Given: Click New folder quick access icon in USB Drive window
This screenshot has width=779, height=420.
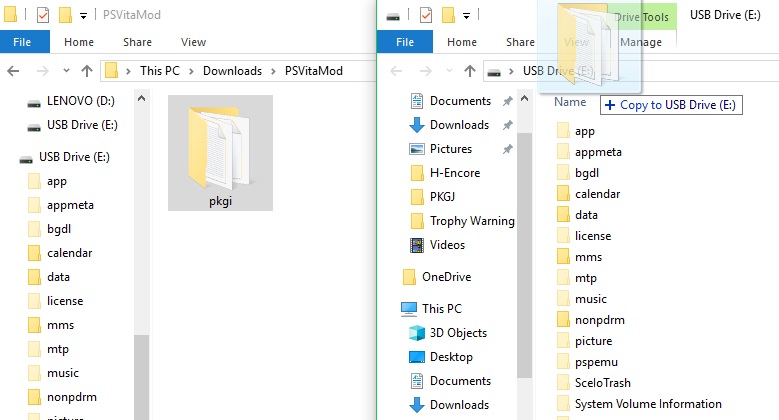Looking at the screenshot, I should click(x=449, y=15).
